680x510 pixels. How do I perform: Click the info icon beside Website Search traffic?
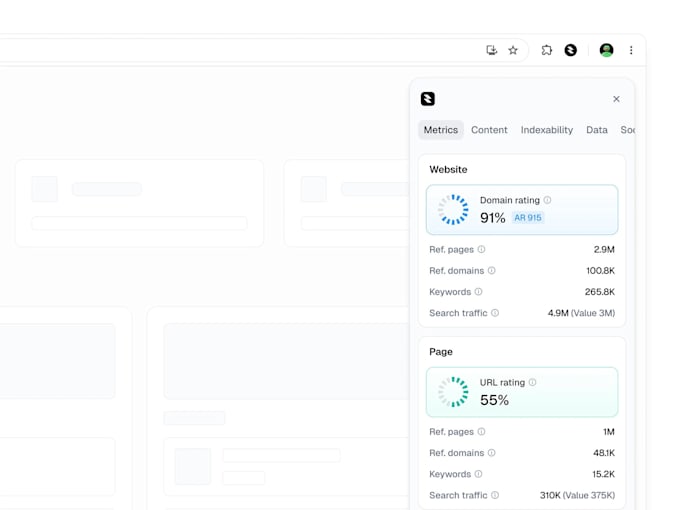pyautogui.click(x=495, y=313)
